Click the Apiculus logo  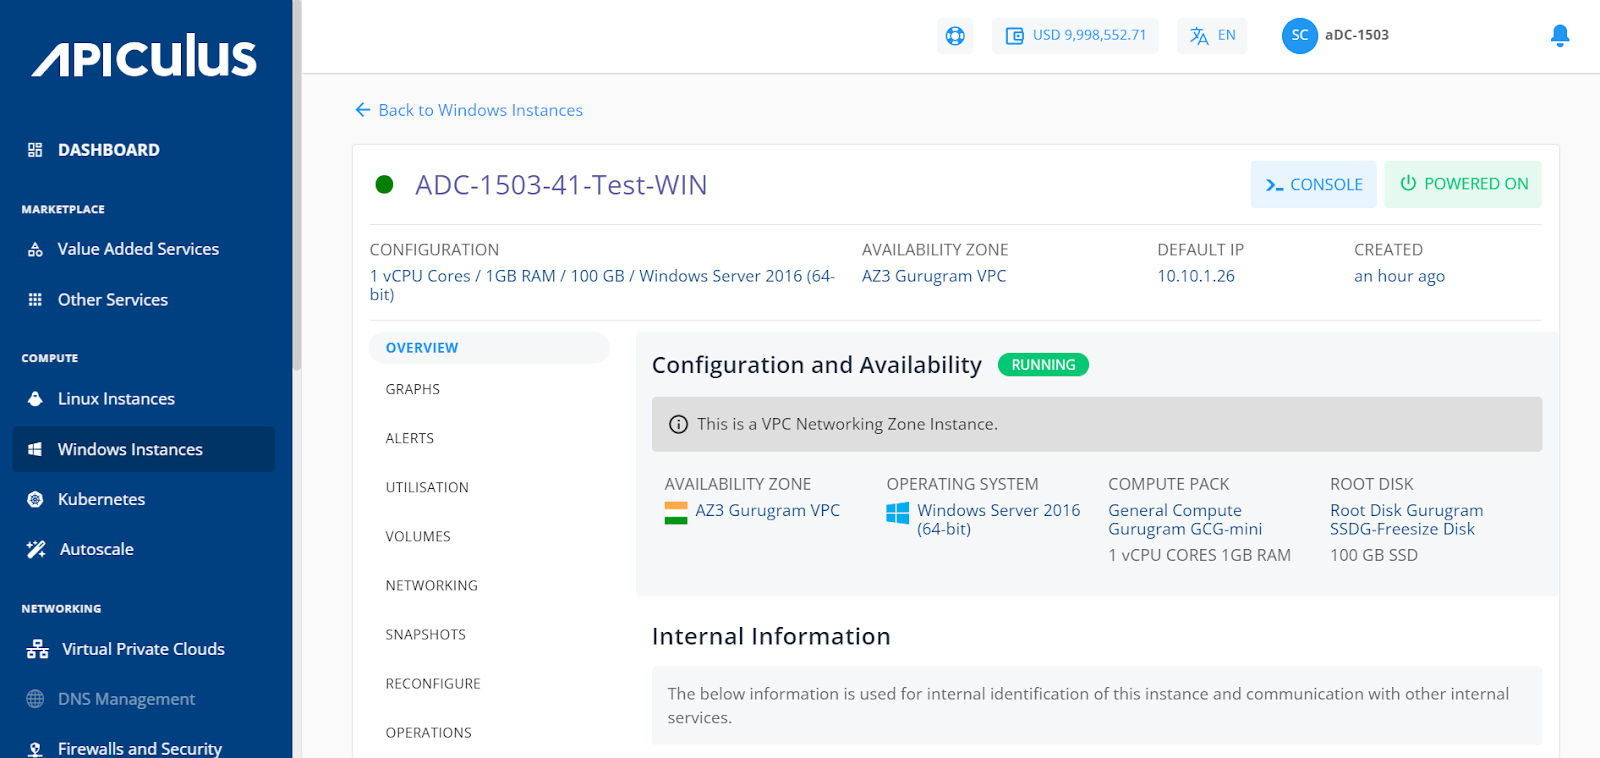144,56
